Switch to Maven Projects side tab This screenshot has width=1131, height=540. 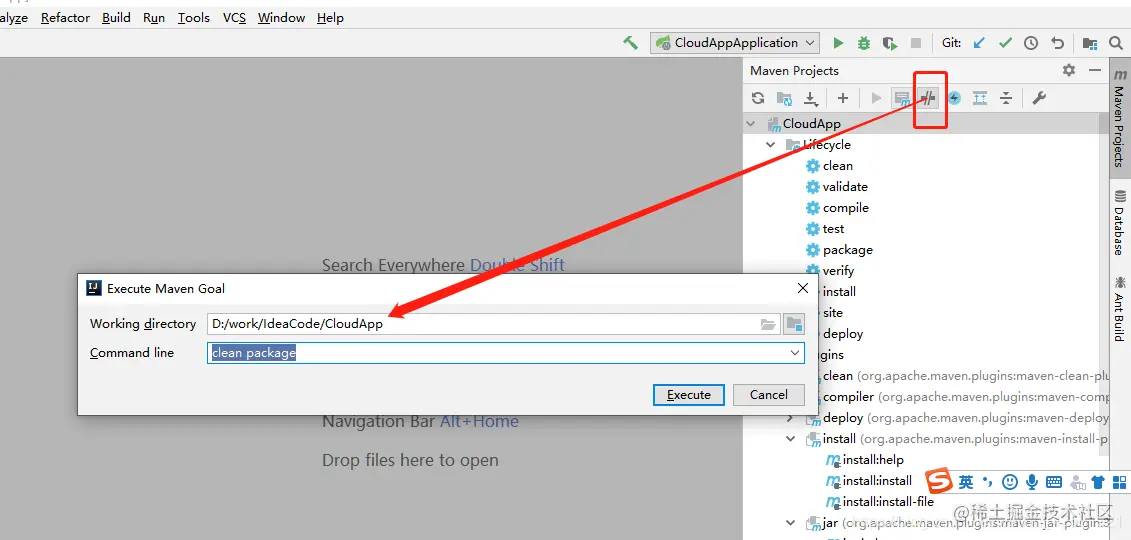pos(1119,119)
